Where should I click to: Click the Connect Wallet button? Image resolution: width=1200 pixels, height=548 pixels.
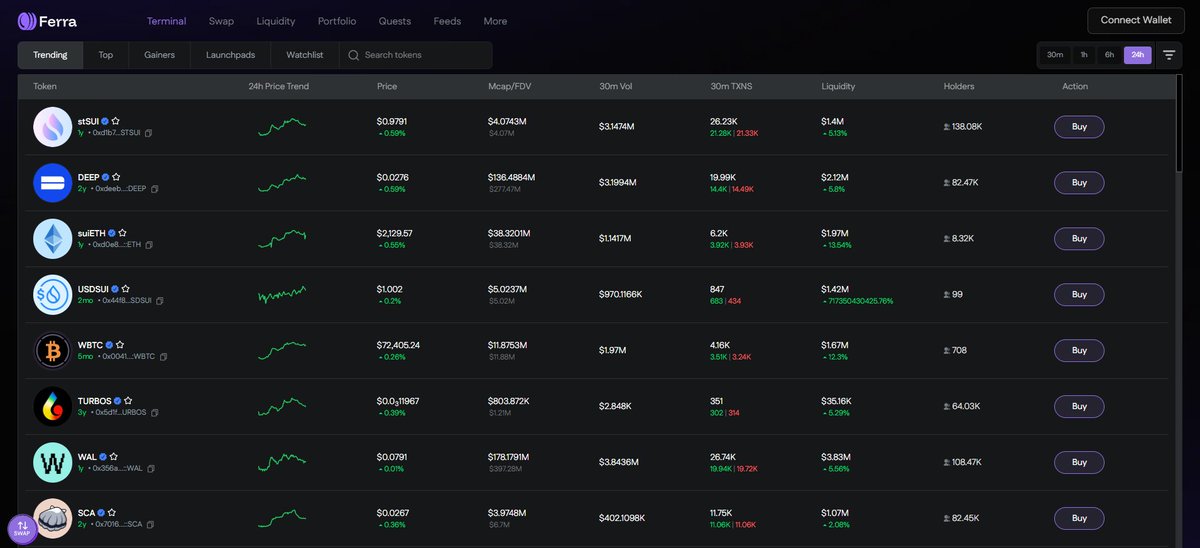click(x=1136, y=20)
